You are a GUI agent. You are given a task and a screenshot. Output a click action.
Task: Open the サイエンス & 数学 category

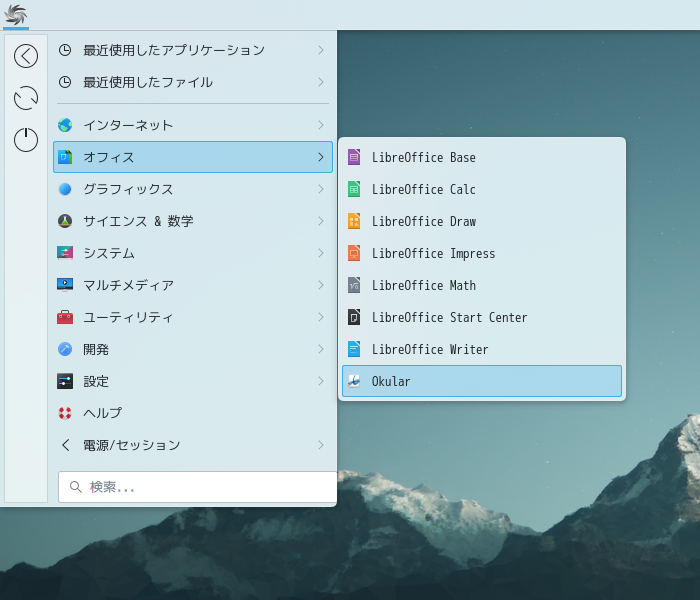point(193,221)
